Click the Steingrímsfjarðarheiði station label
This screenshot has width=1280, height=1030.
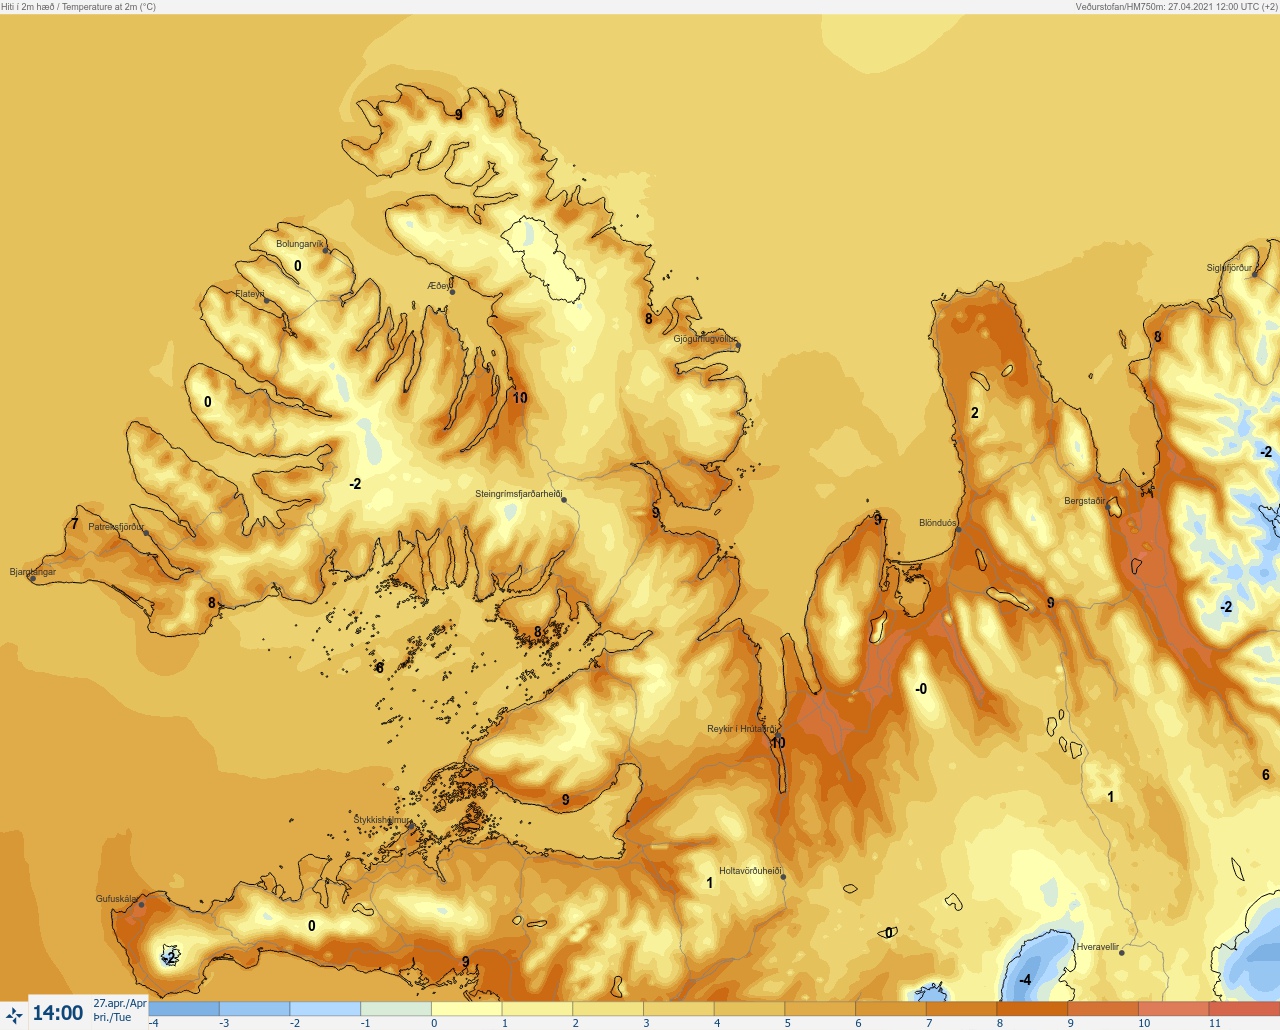point(519,494)
